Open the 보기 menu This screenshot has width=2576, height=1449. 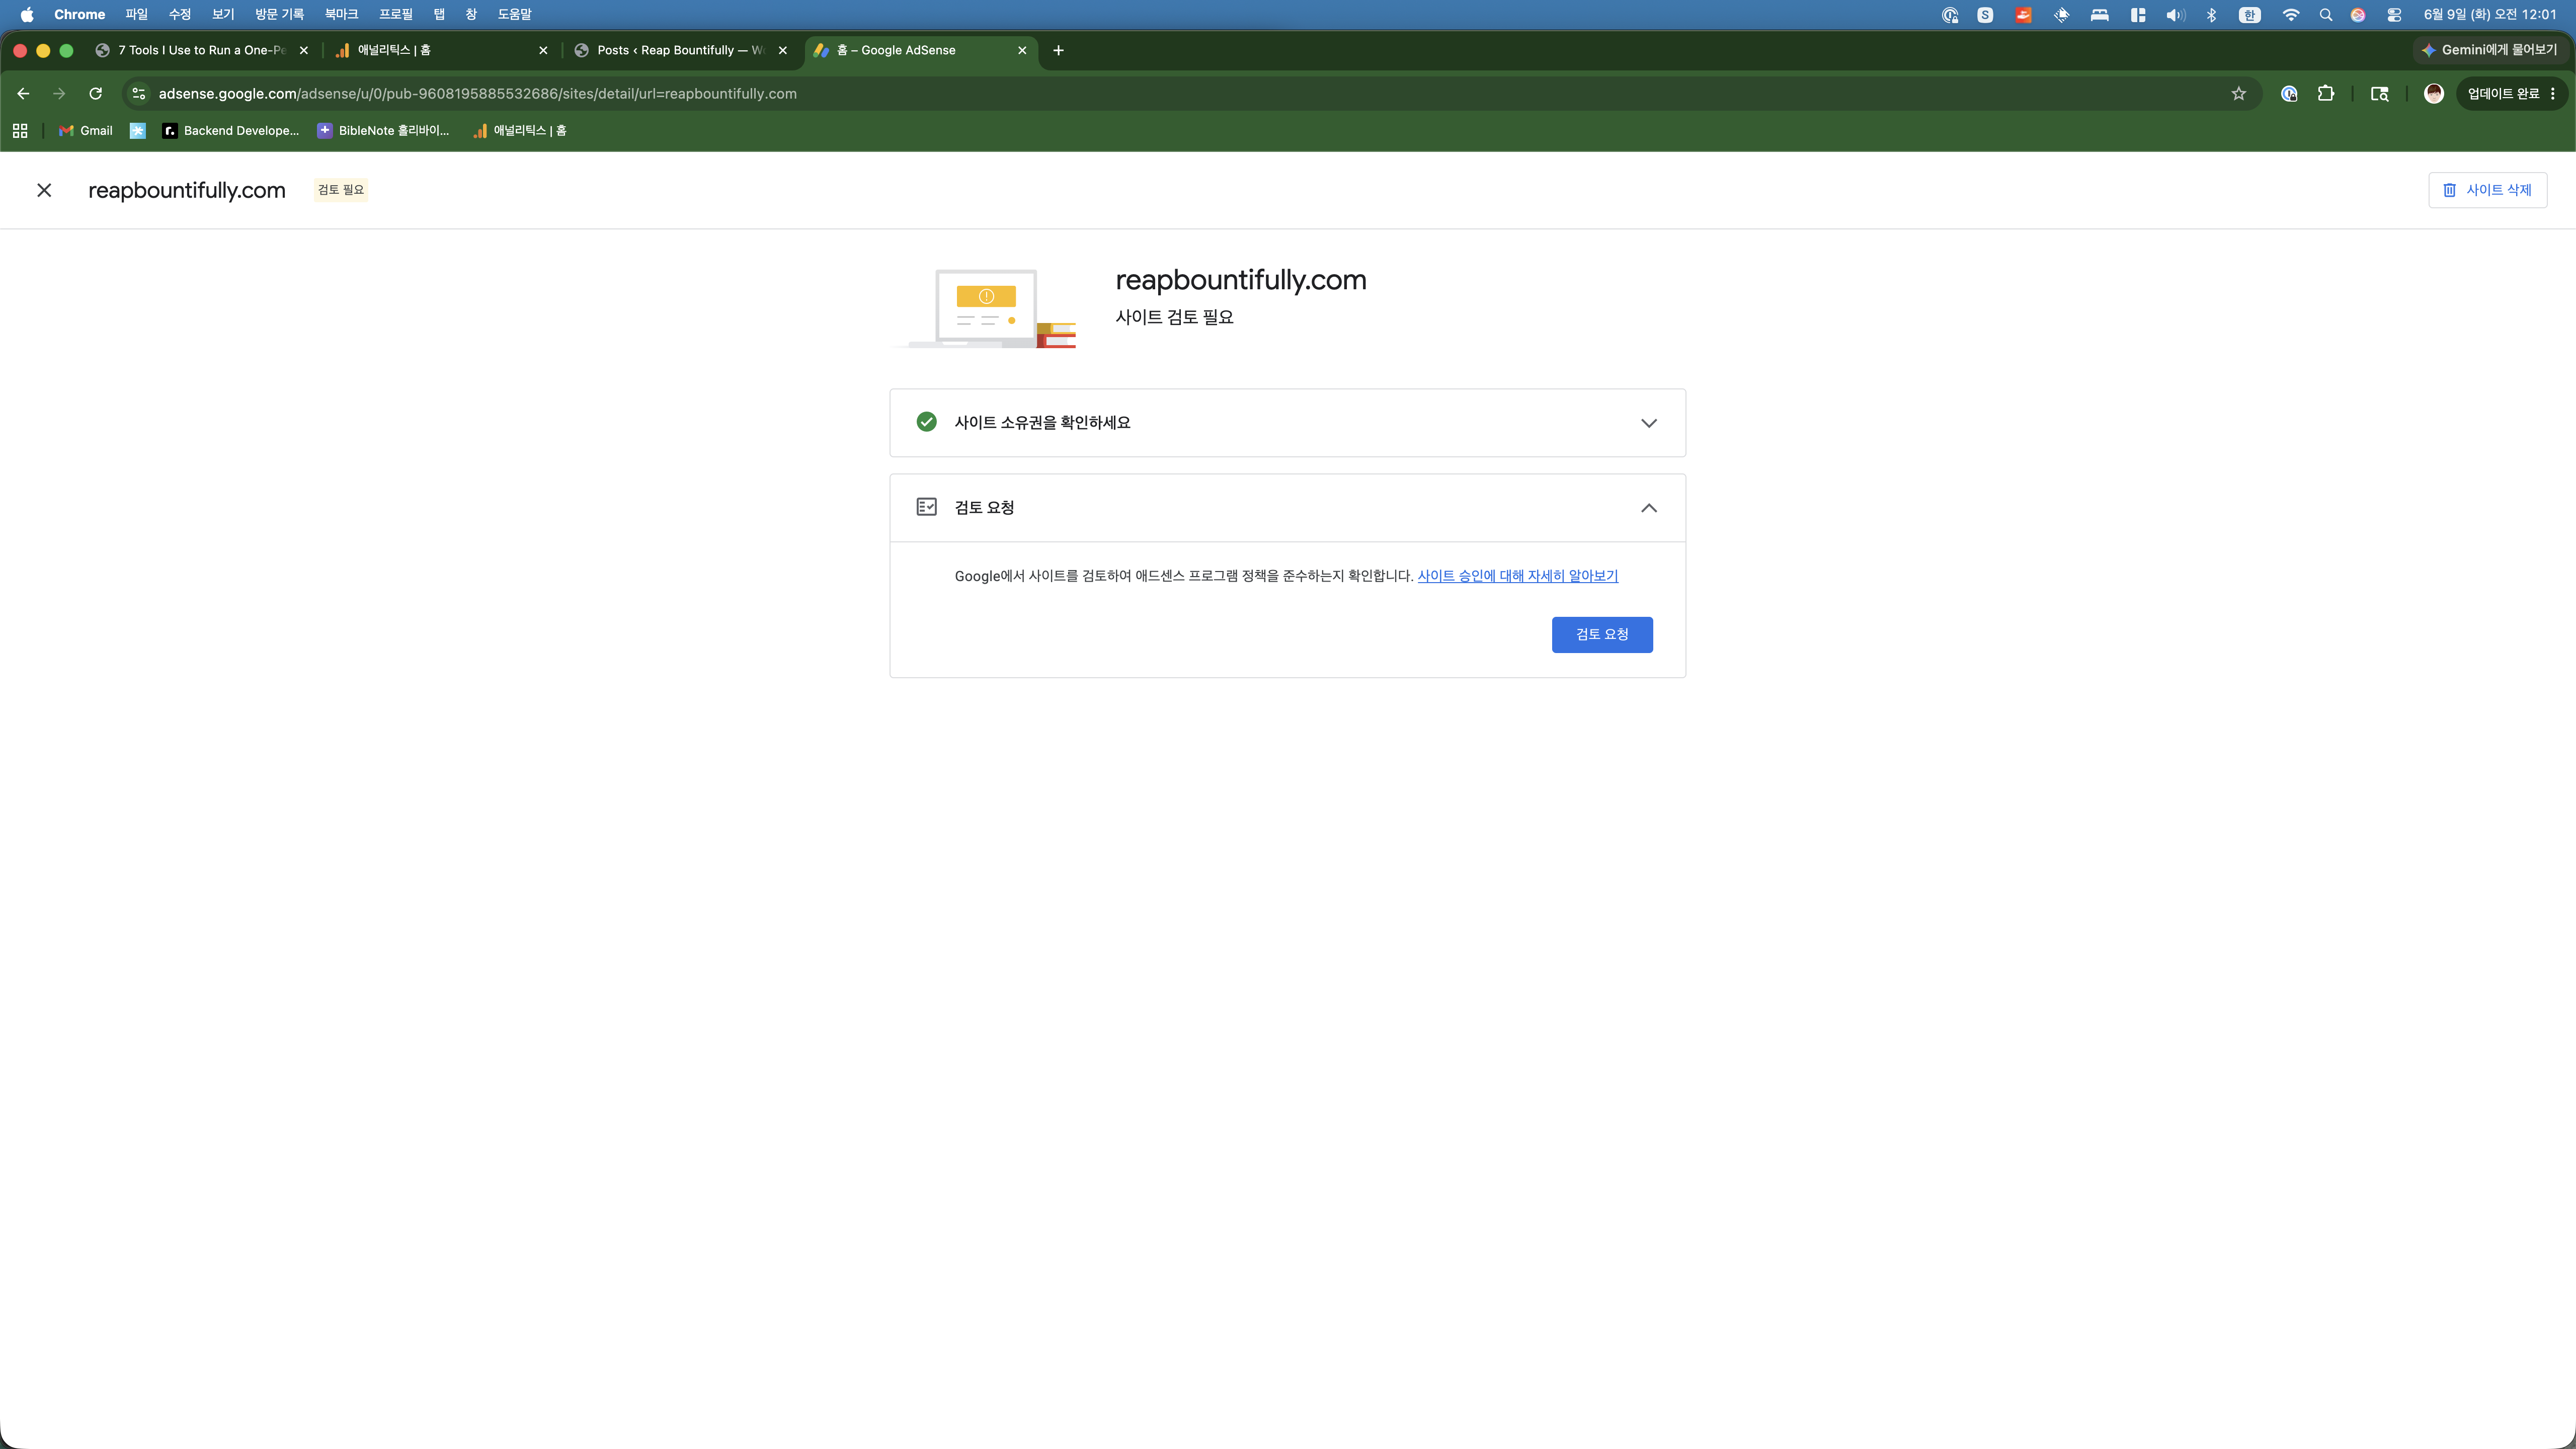223,14
